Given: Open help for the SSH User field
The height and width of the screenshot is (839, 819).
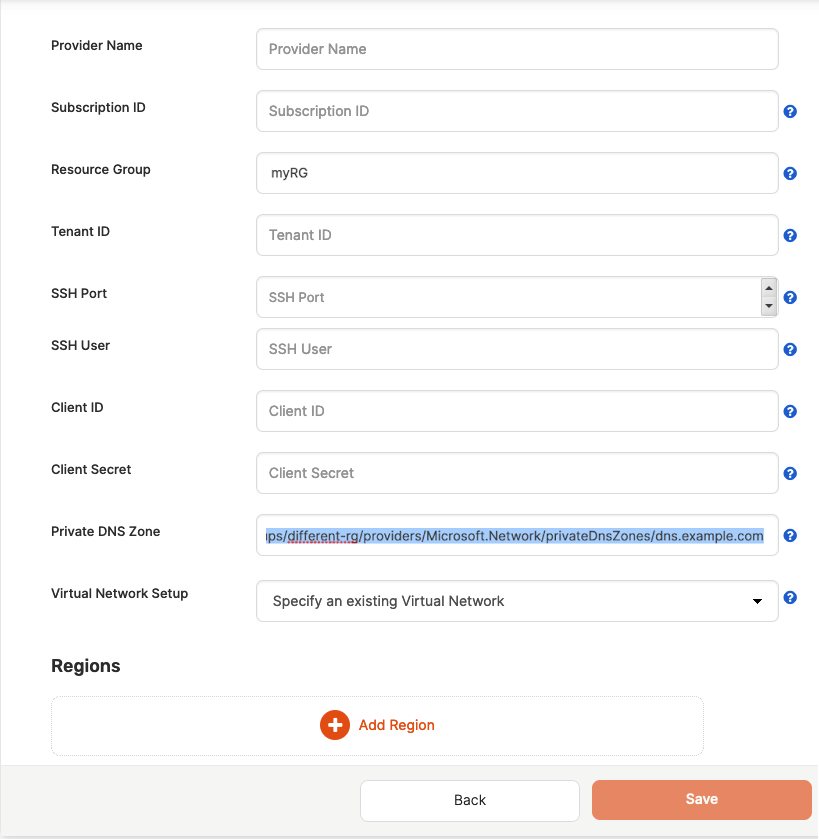Looking at the screenshot, I should pyautogui.click(x=790, y=349).
